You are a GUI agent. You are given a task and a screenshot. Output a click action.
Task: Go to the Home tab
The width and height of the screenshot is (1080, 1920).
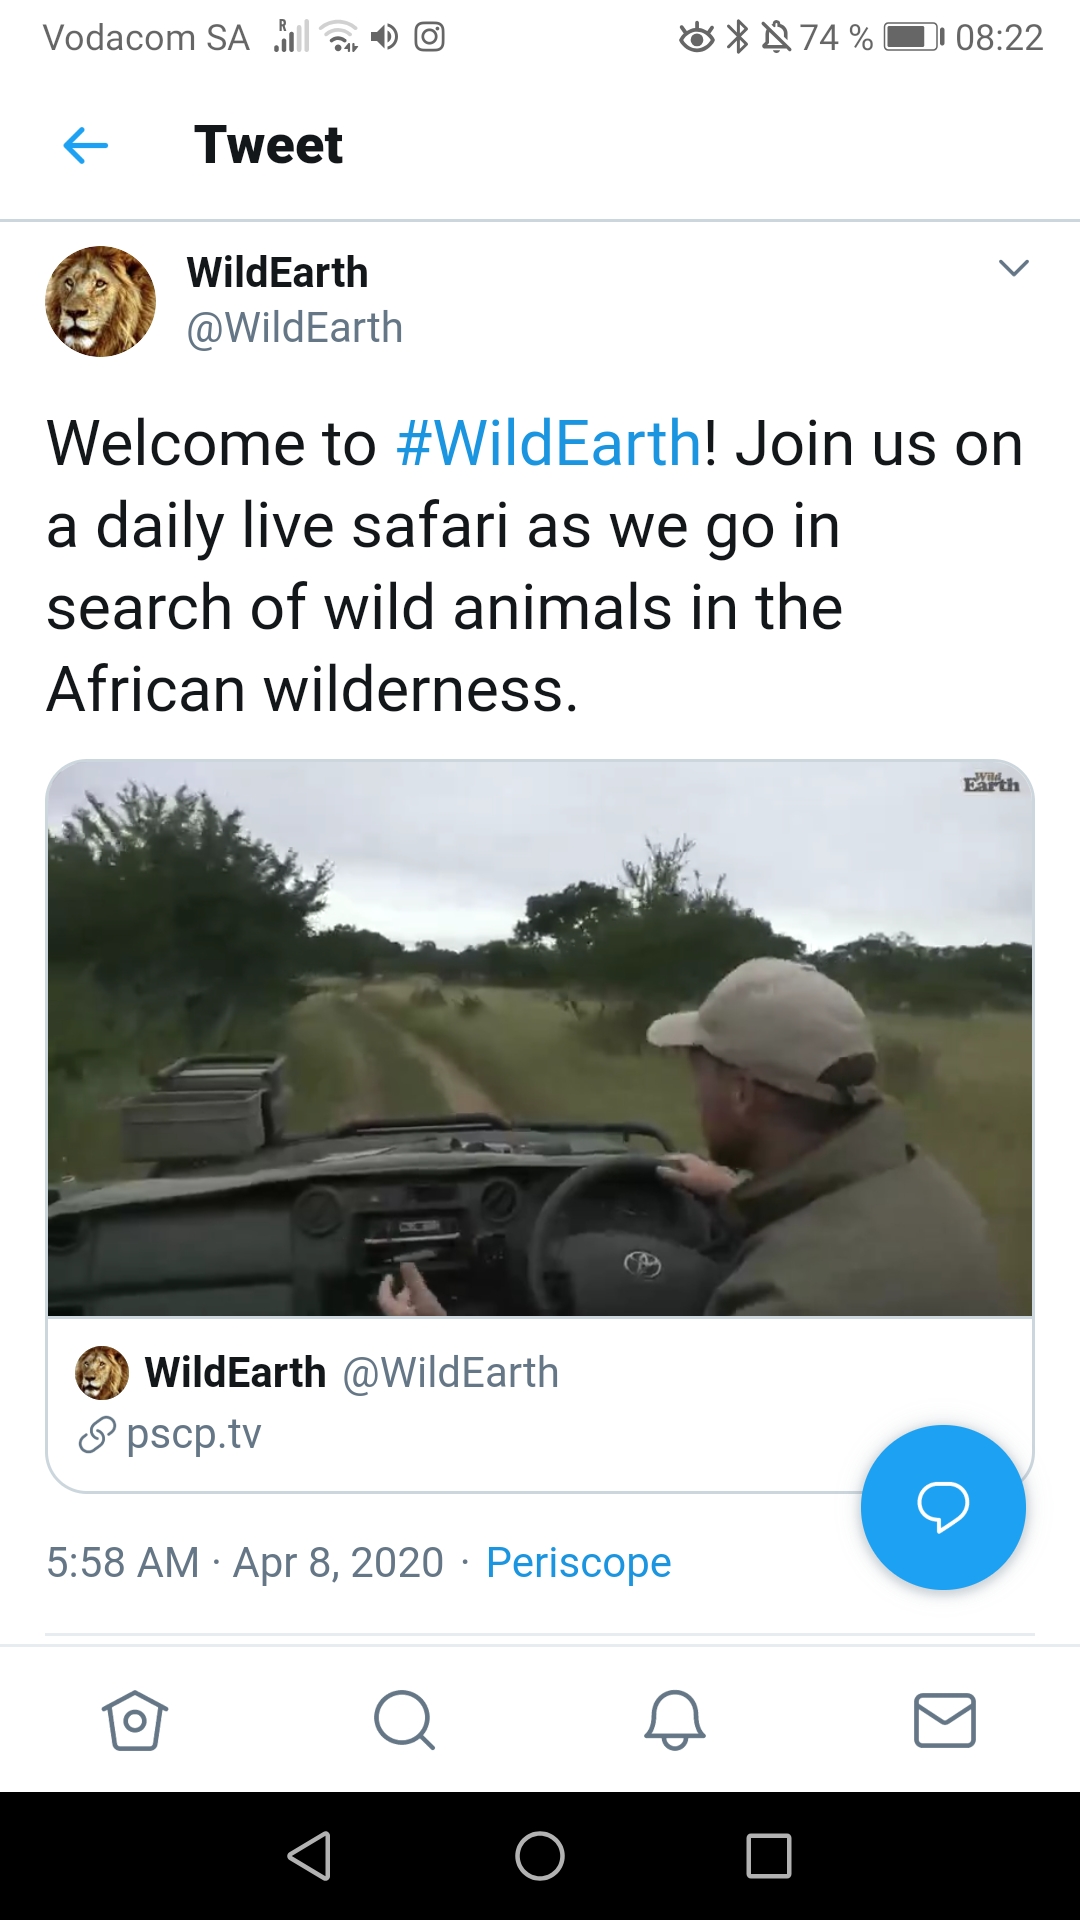coord(135,1720)
